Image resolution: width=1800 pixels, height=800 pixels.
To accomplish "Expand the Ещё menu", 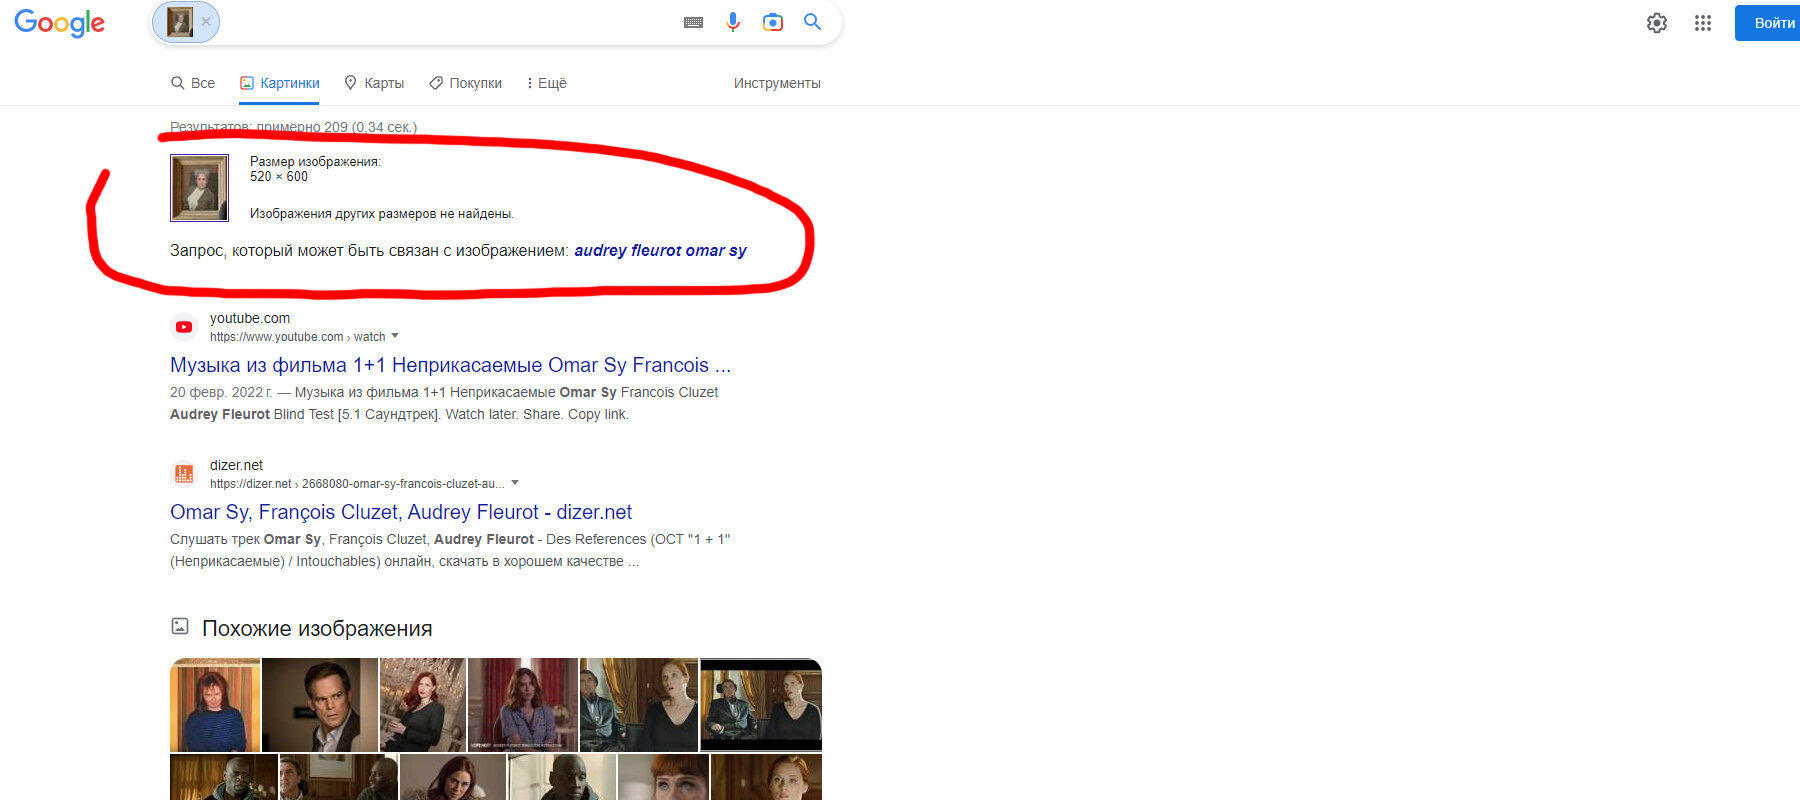I will pos(546,83).
